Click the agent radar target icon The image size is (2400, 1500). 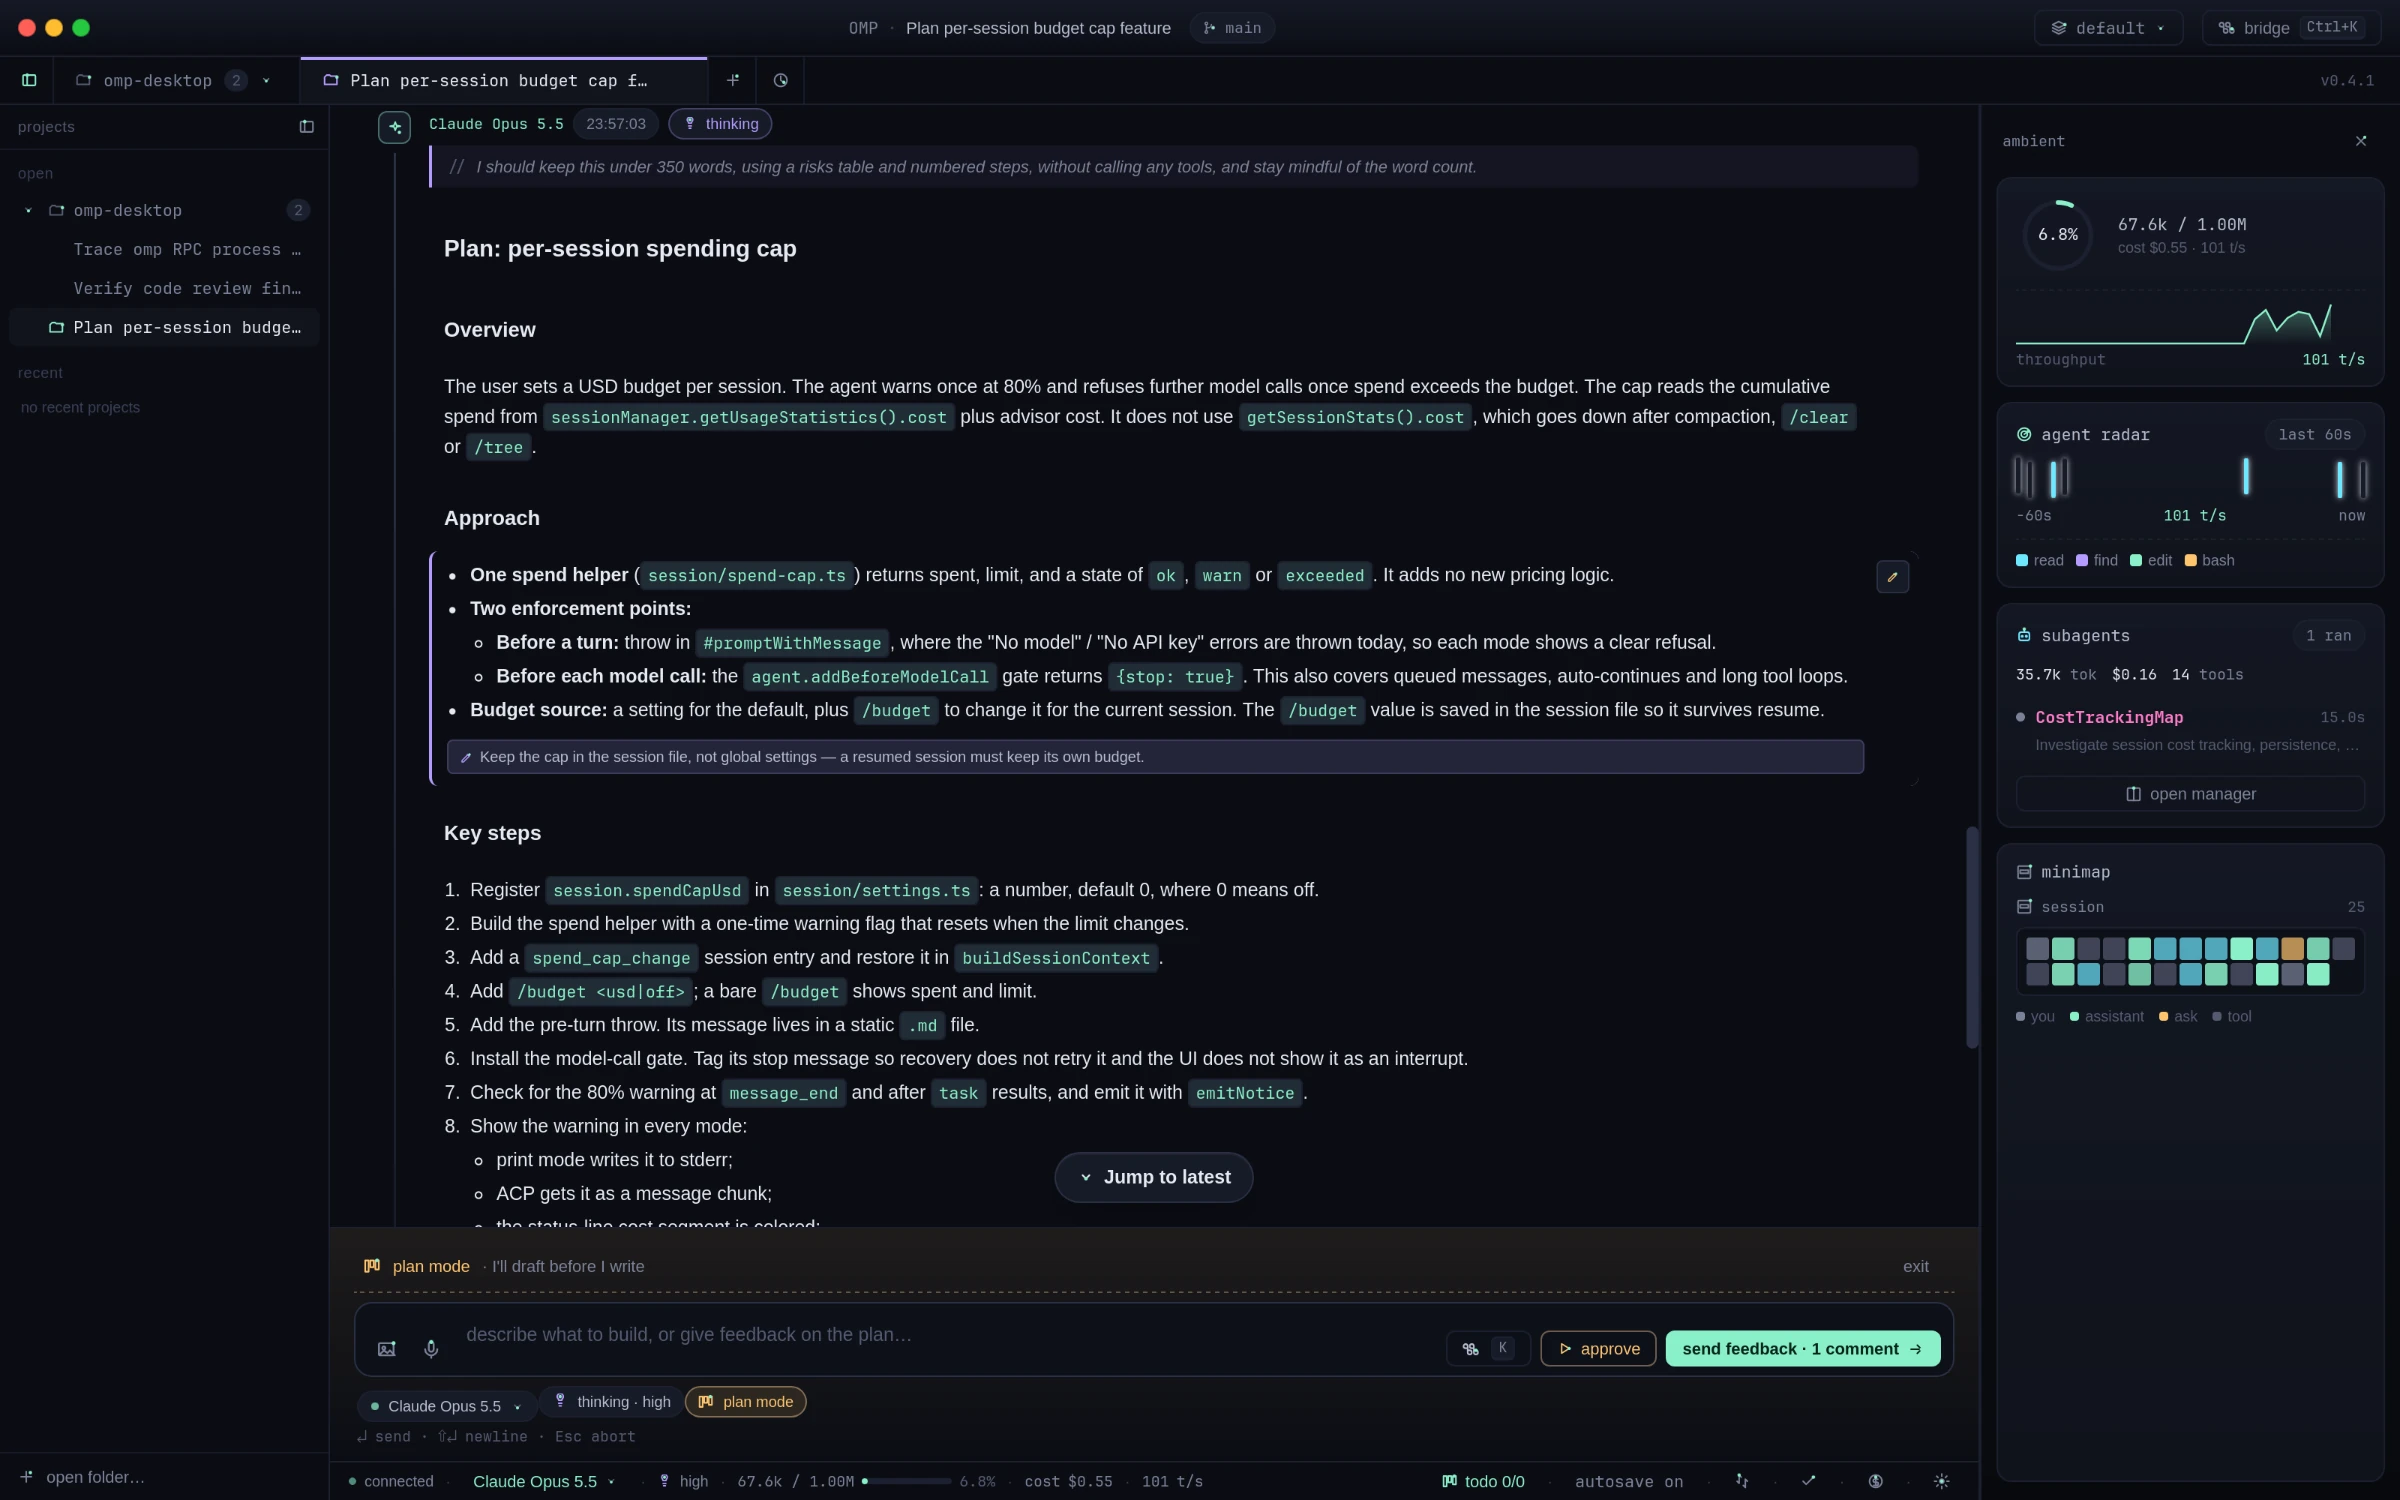click(2024, 434)
